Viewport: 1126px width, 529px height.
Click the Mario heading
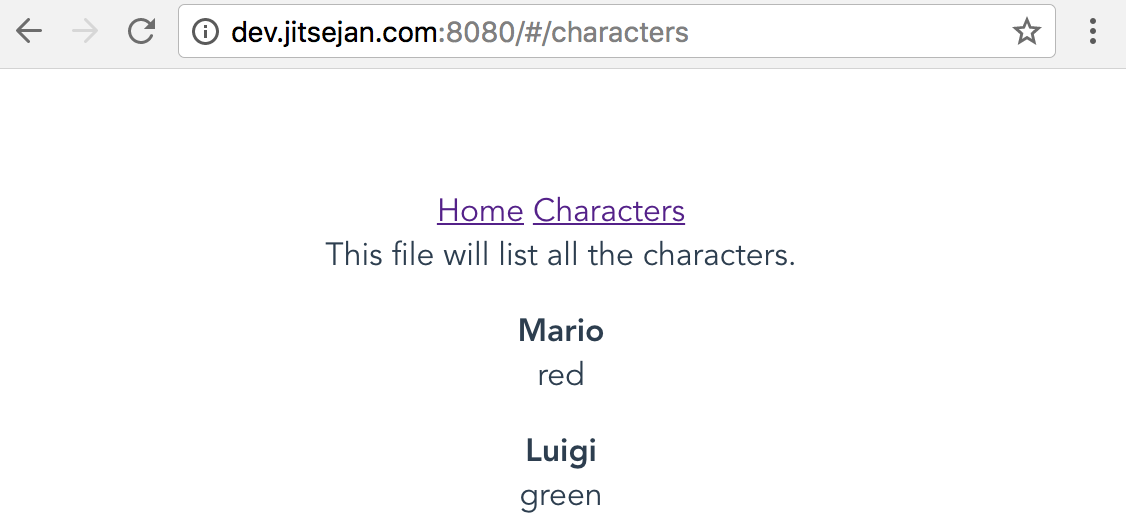(561, 331)
